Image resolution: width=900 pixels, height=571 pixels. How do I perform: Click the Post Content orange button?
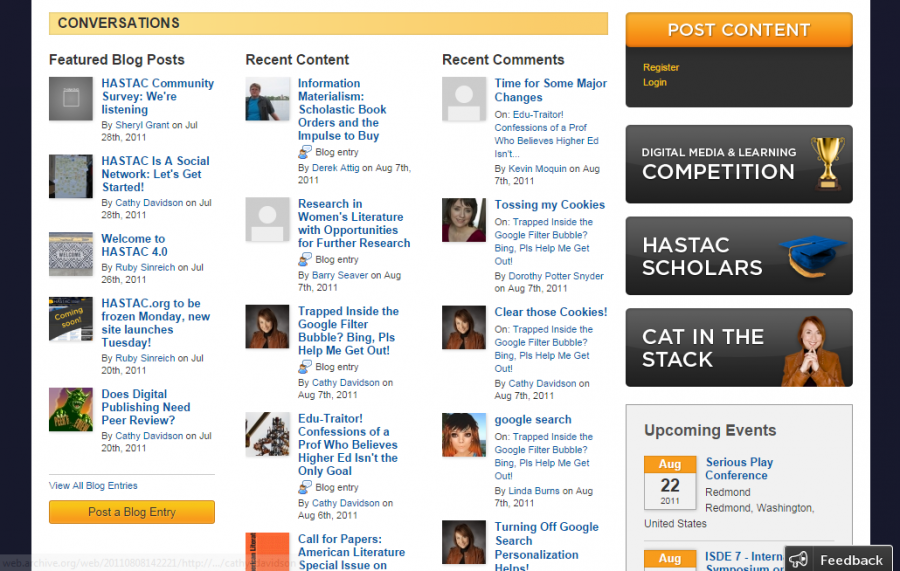pyautogui.click(x=739, y=30)
